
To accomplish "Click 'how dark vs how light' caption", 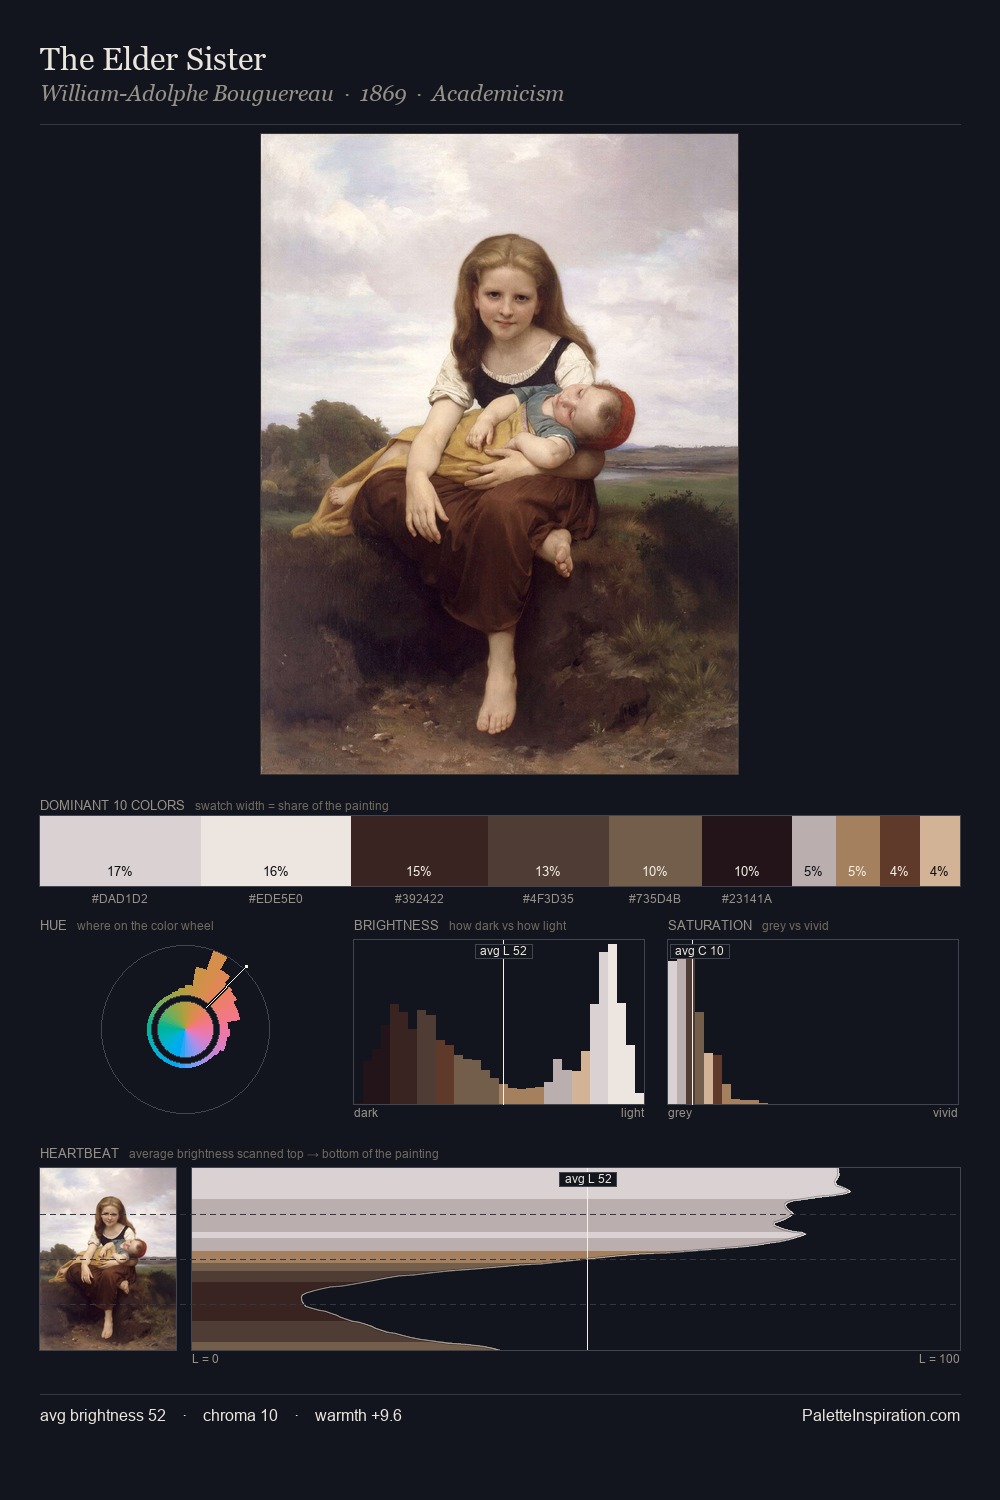I will point(508,926).
